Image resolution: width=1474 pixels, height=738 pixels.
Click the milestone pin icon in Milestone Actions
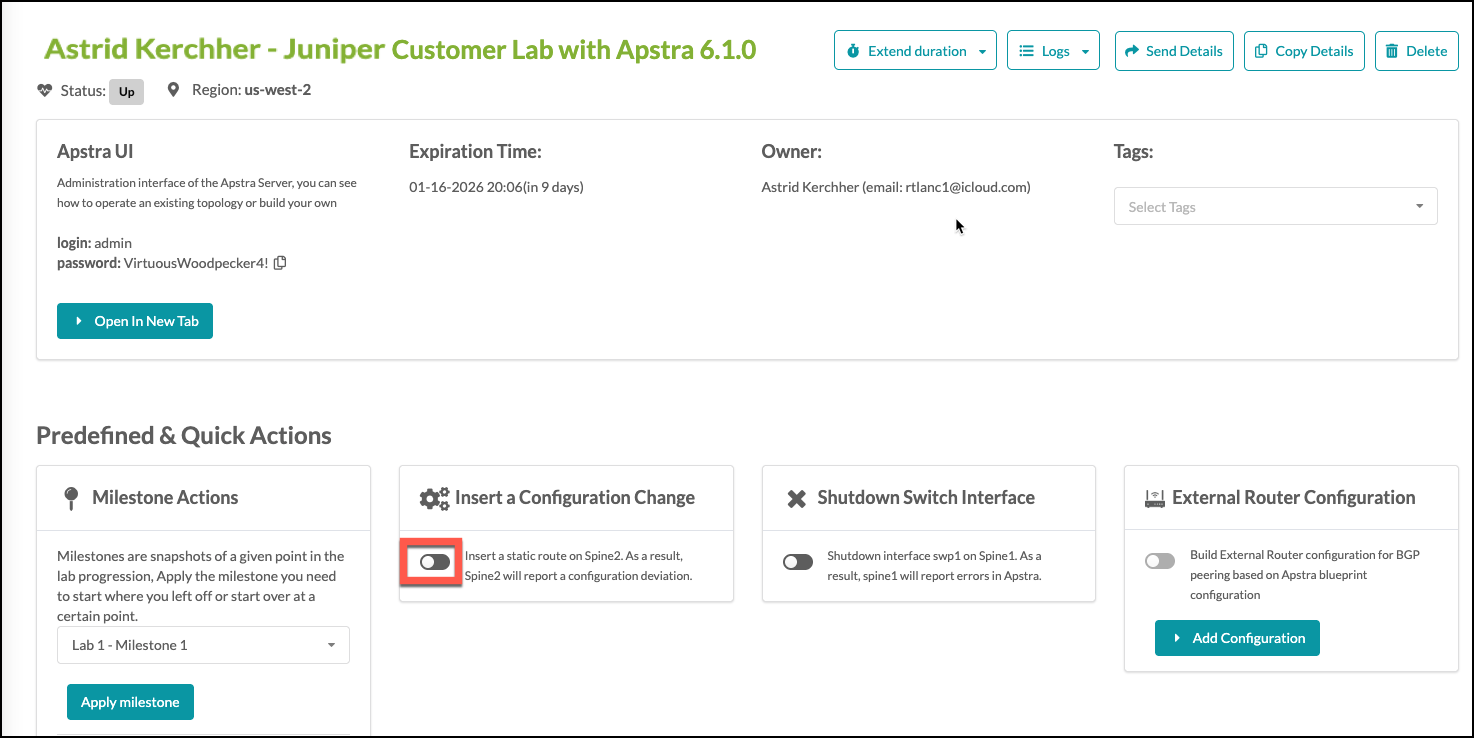pyautogui.click(x=73, y=497)
